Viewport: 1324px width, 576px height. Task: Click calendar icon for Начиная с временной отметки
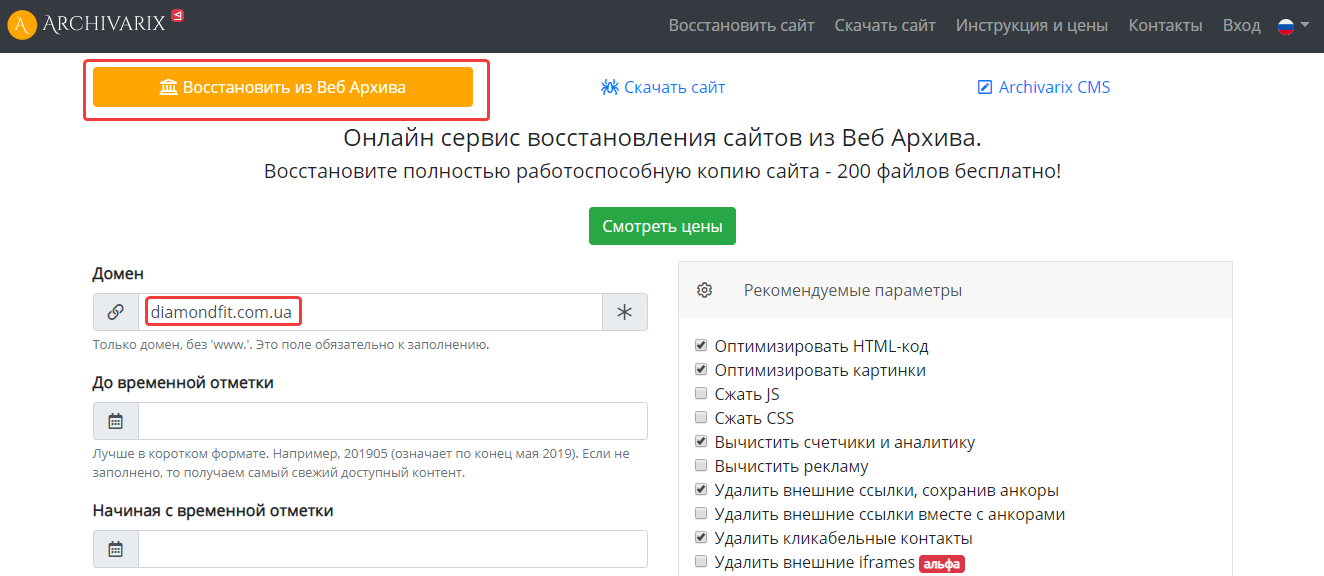(115, 549)
